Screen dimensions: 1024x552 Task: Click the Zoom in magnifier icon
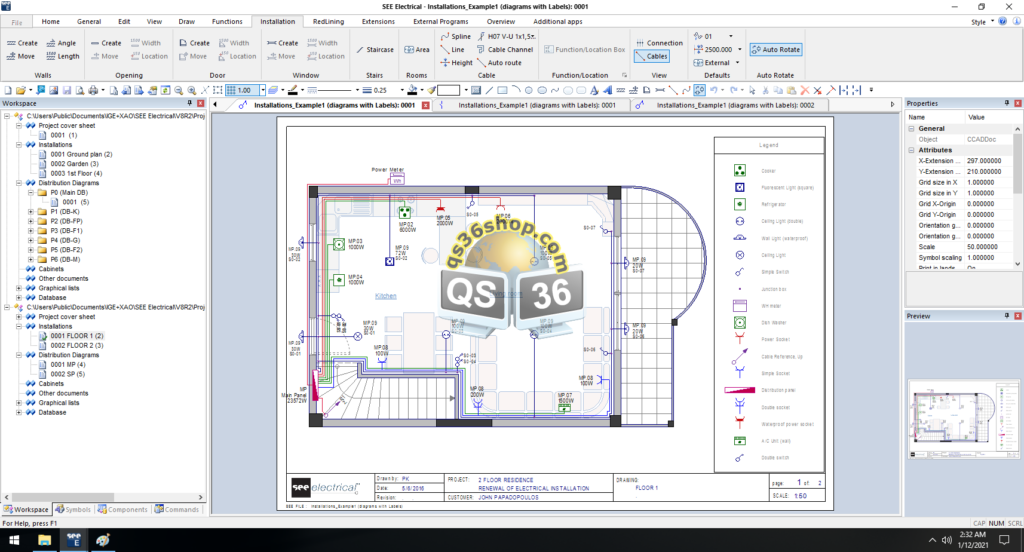coord(191,90)
